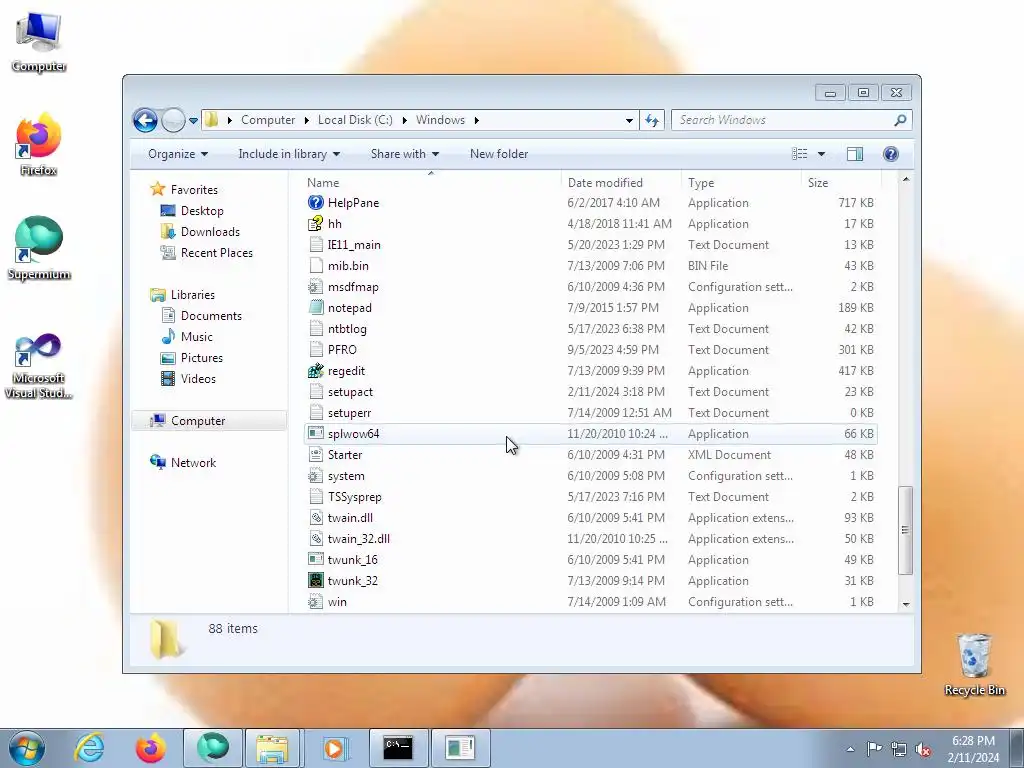Select the hh application icon

pos(315,223)
